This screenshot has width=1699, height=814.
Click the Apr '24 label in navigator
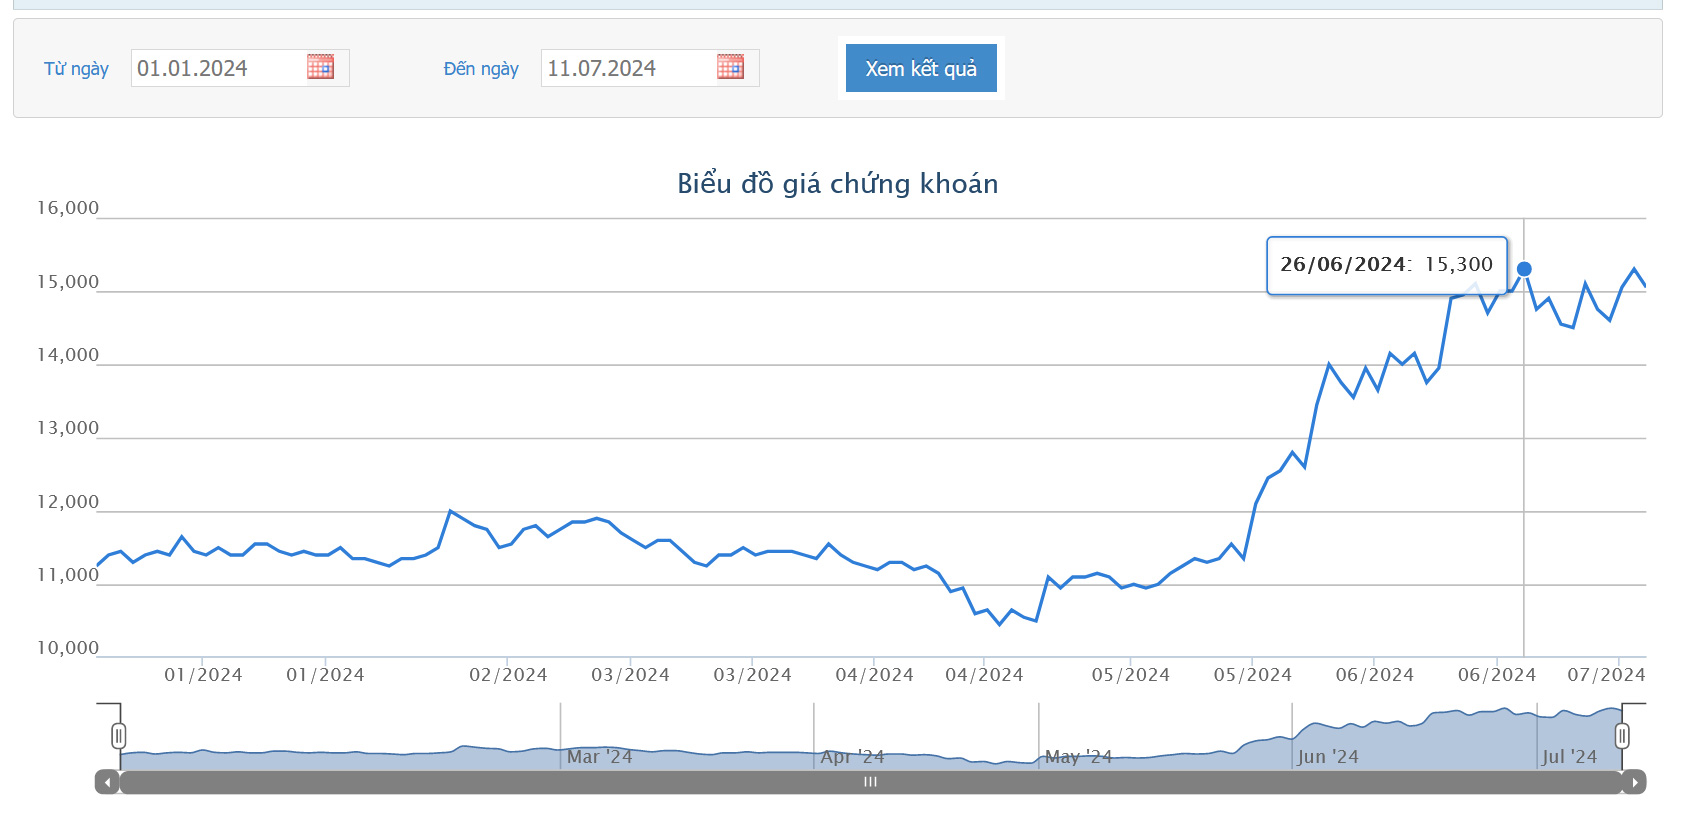(852, 757)
